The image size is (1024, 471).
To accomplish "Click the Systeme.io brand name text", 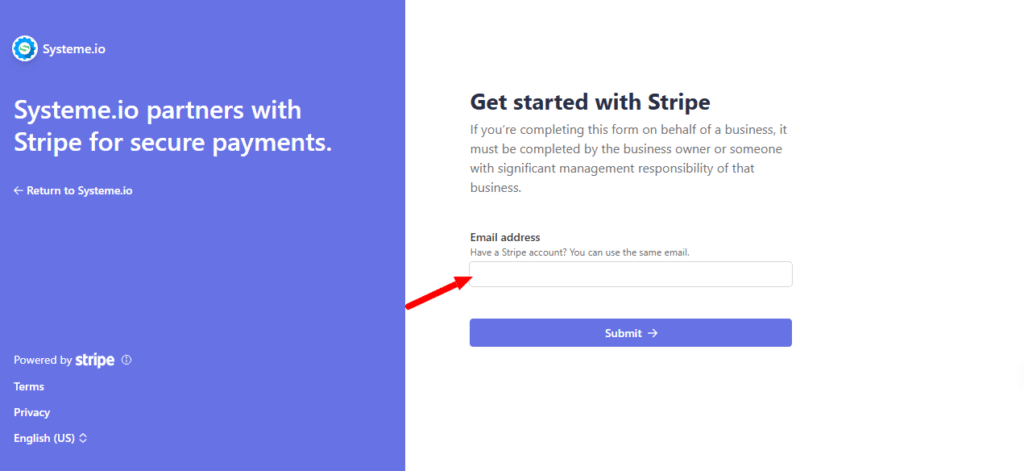I will point(74,49).
